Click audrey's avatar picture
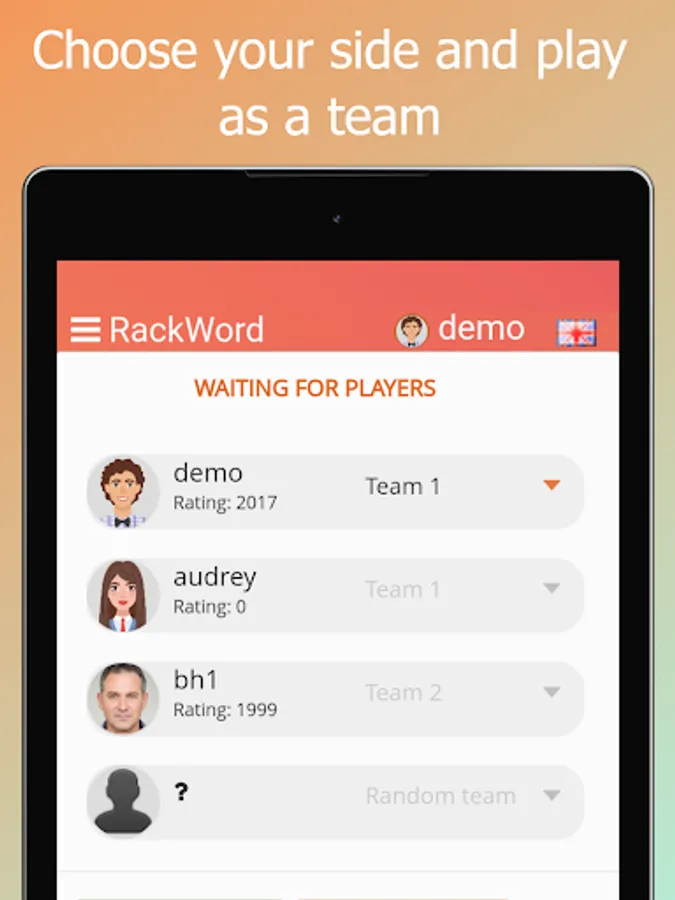 click(122, 595)
